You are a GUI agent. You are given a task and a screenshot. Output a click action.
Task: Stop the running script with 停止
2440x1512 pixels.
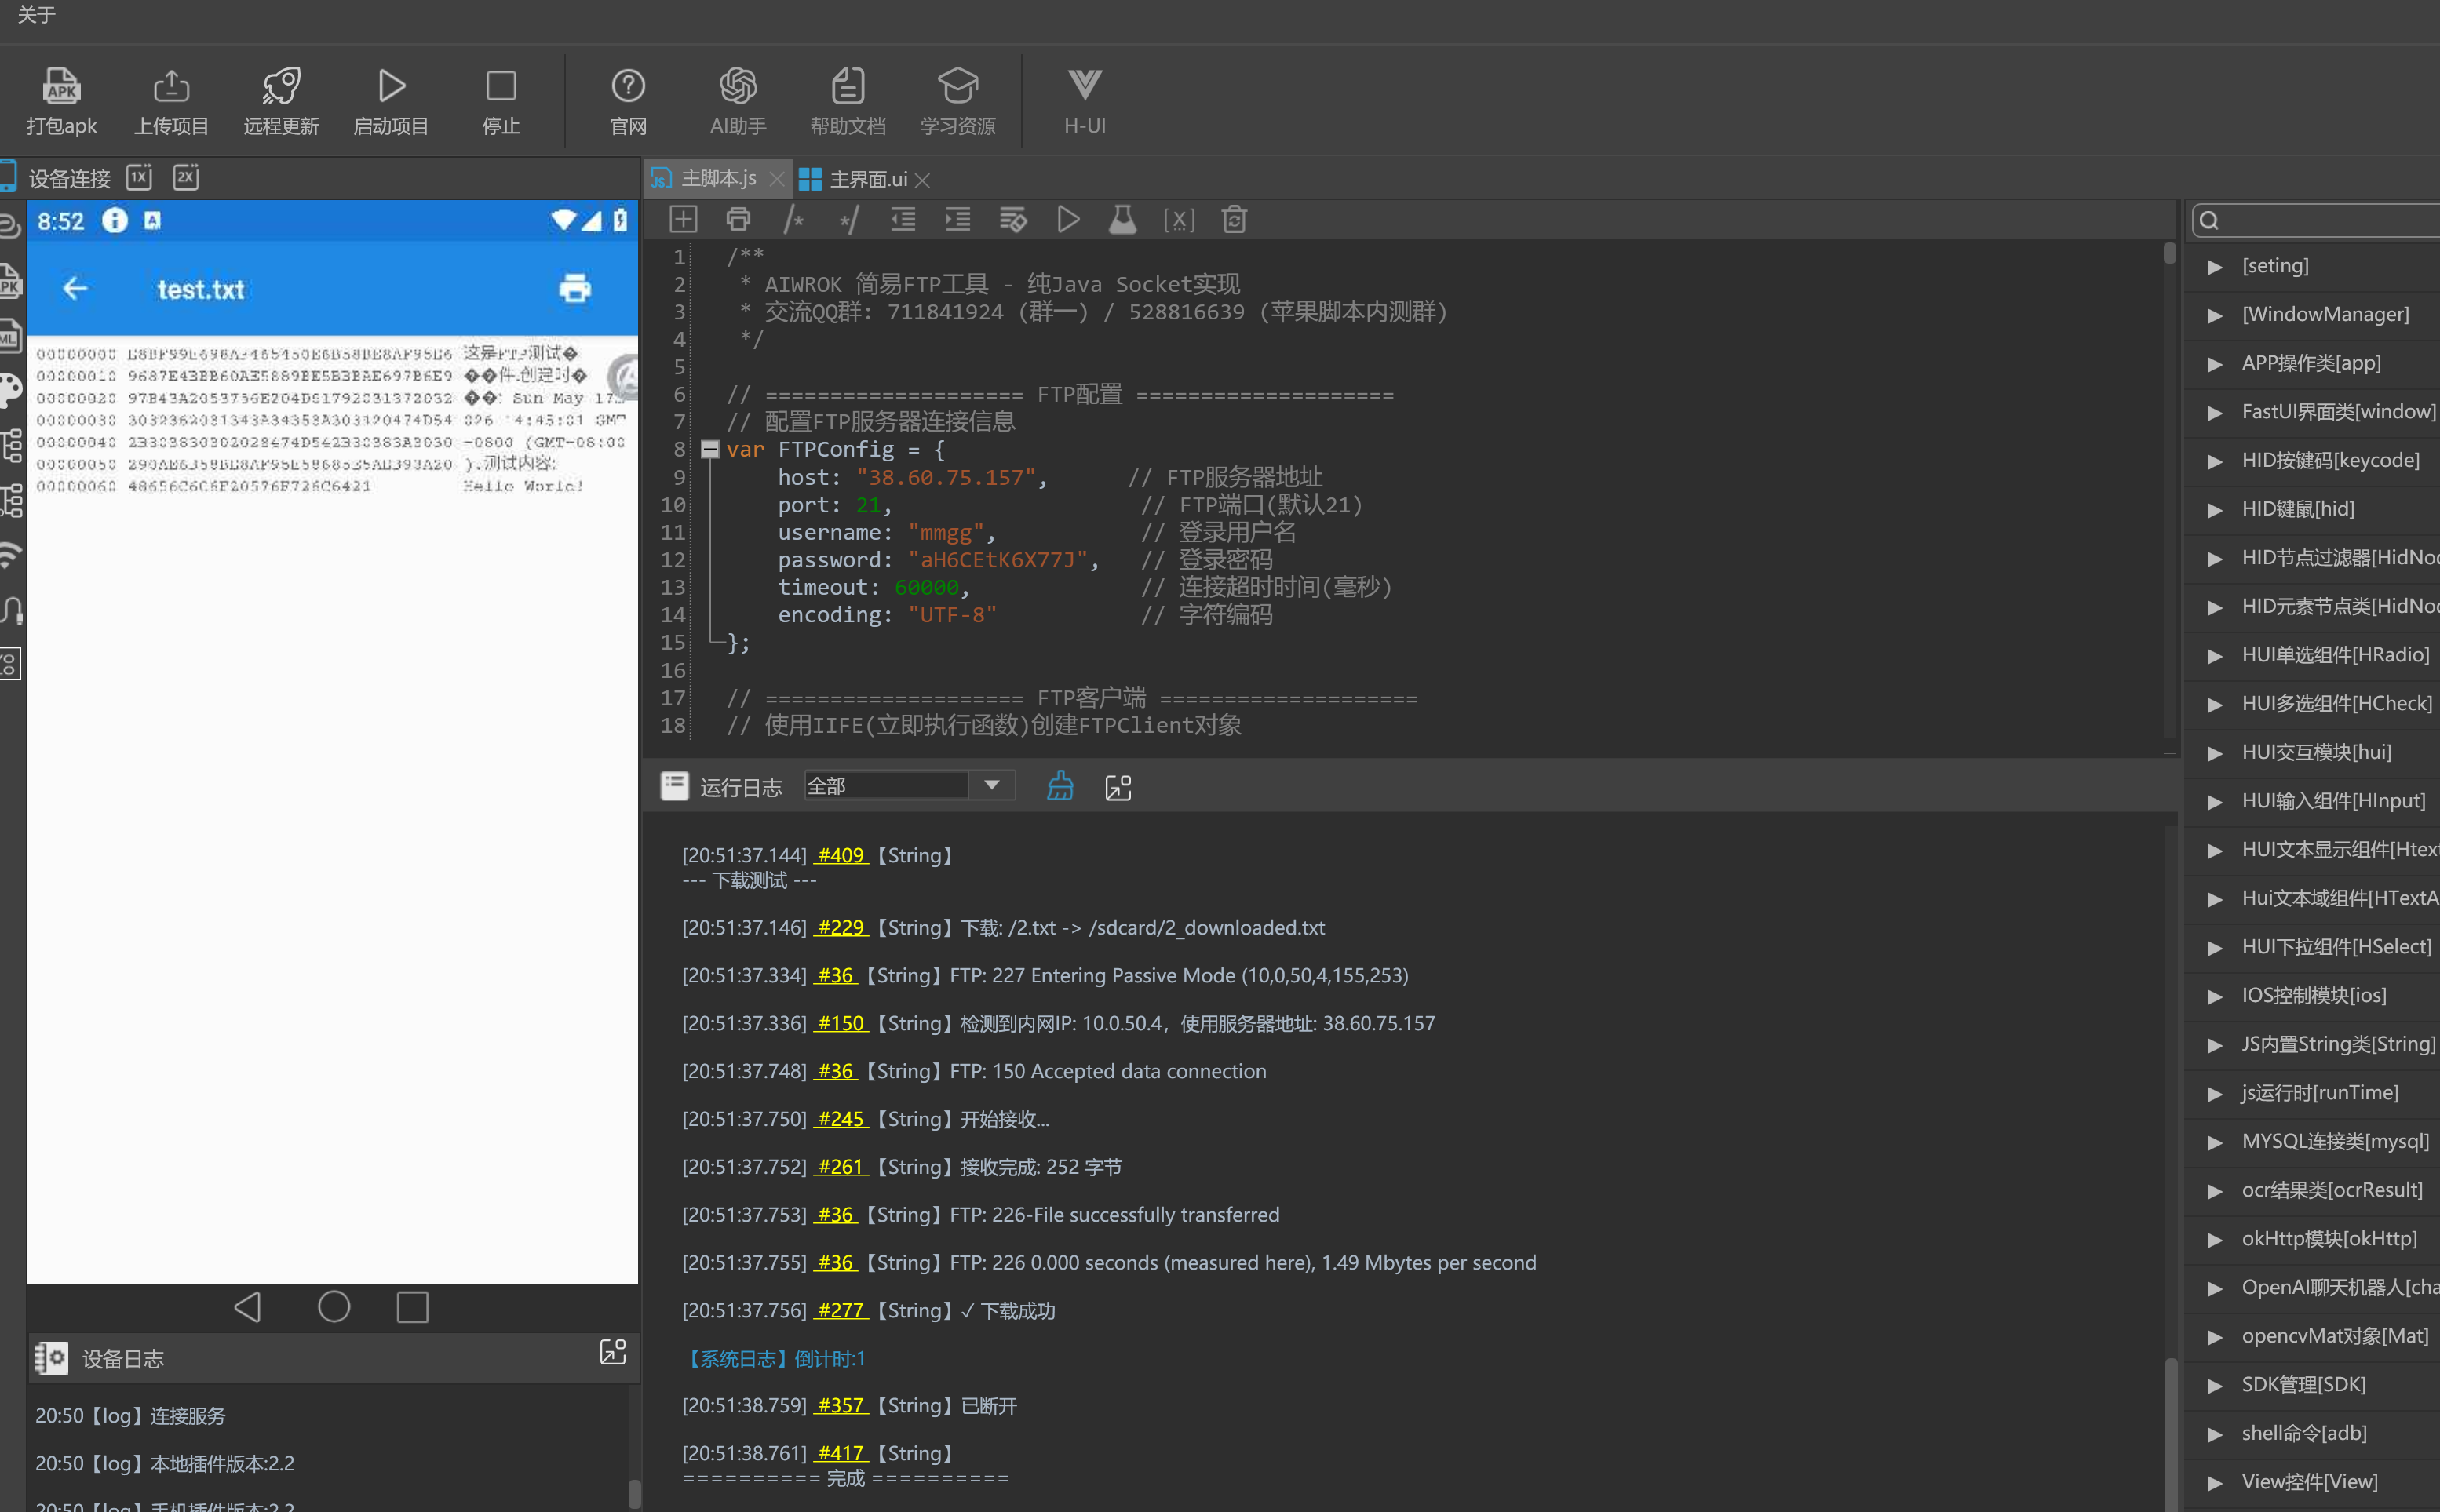[501, 101]
